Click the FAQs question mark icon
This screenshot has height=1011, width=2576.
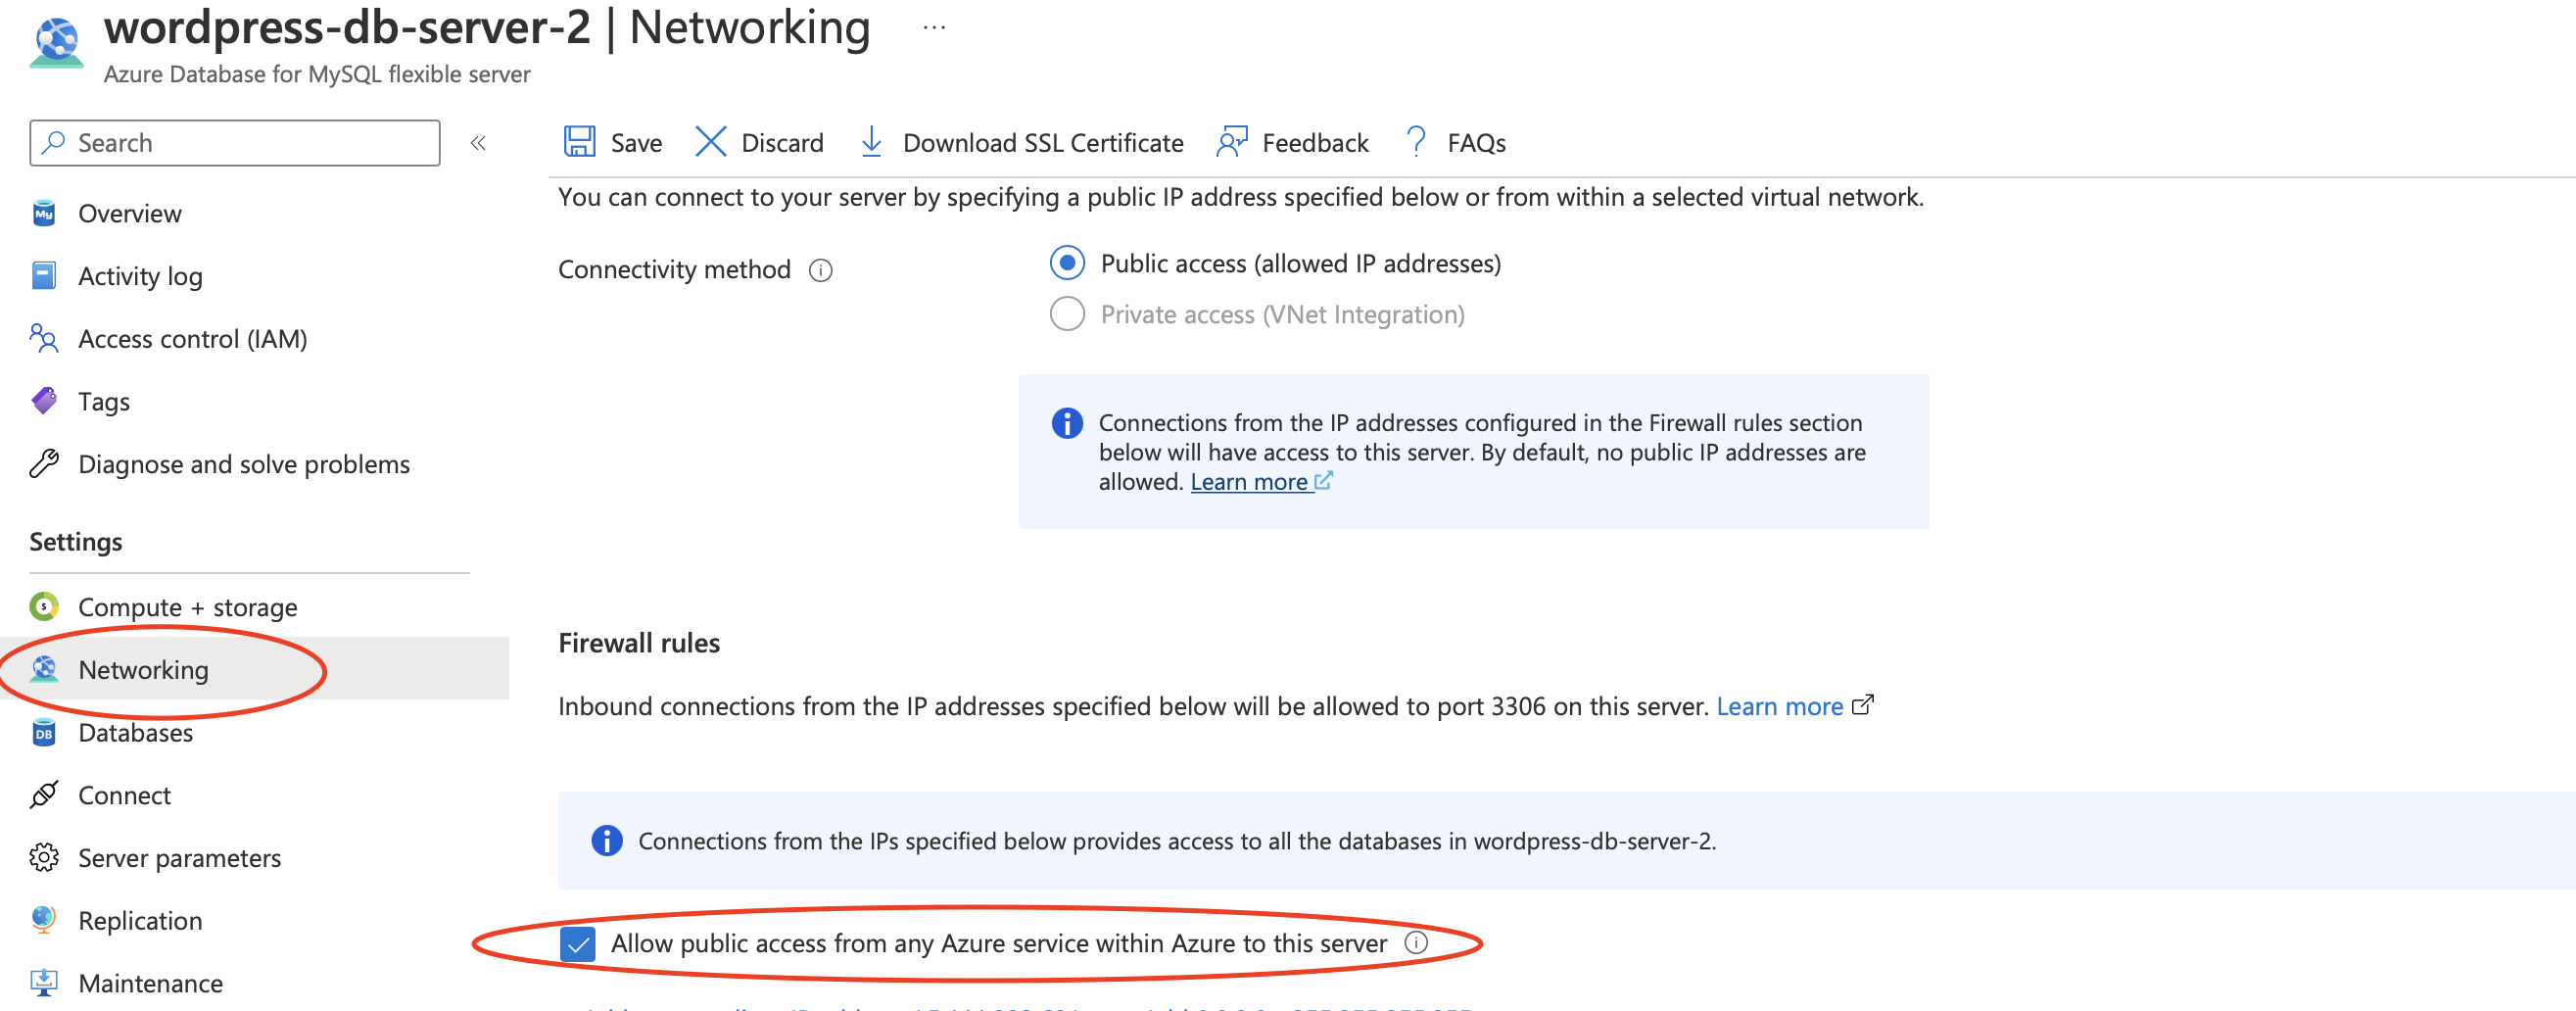click(x=1415, y=142)
